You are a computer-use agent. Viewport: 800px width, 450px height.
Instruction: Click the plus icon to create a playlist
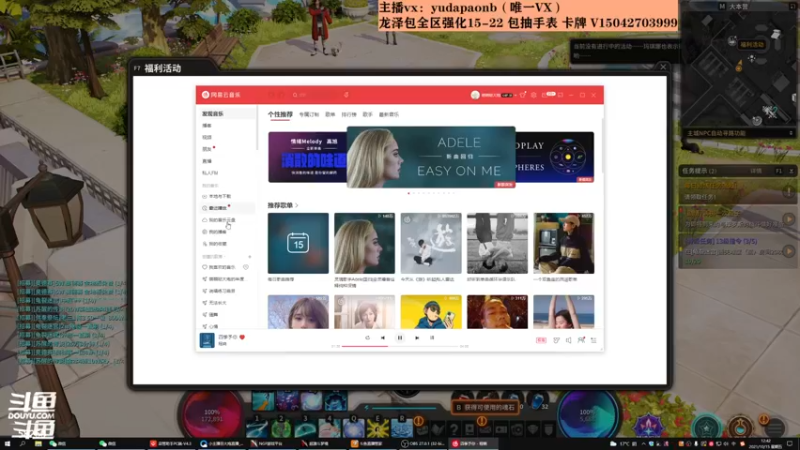pos(249,257)
